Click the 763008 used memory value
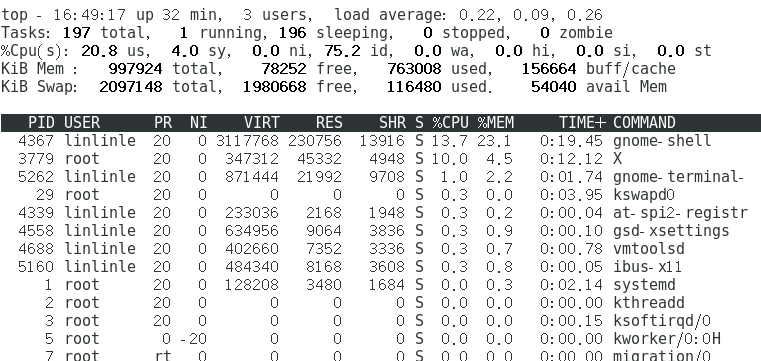 (x=414, y=69)
